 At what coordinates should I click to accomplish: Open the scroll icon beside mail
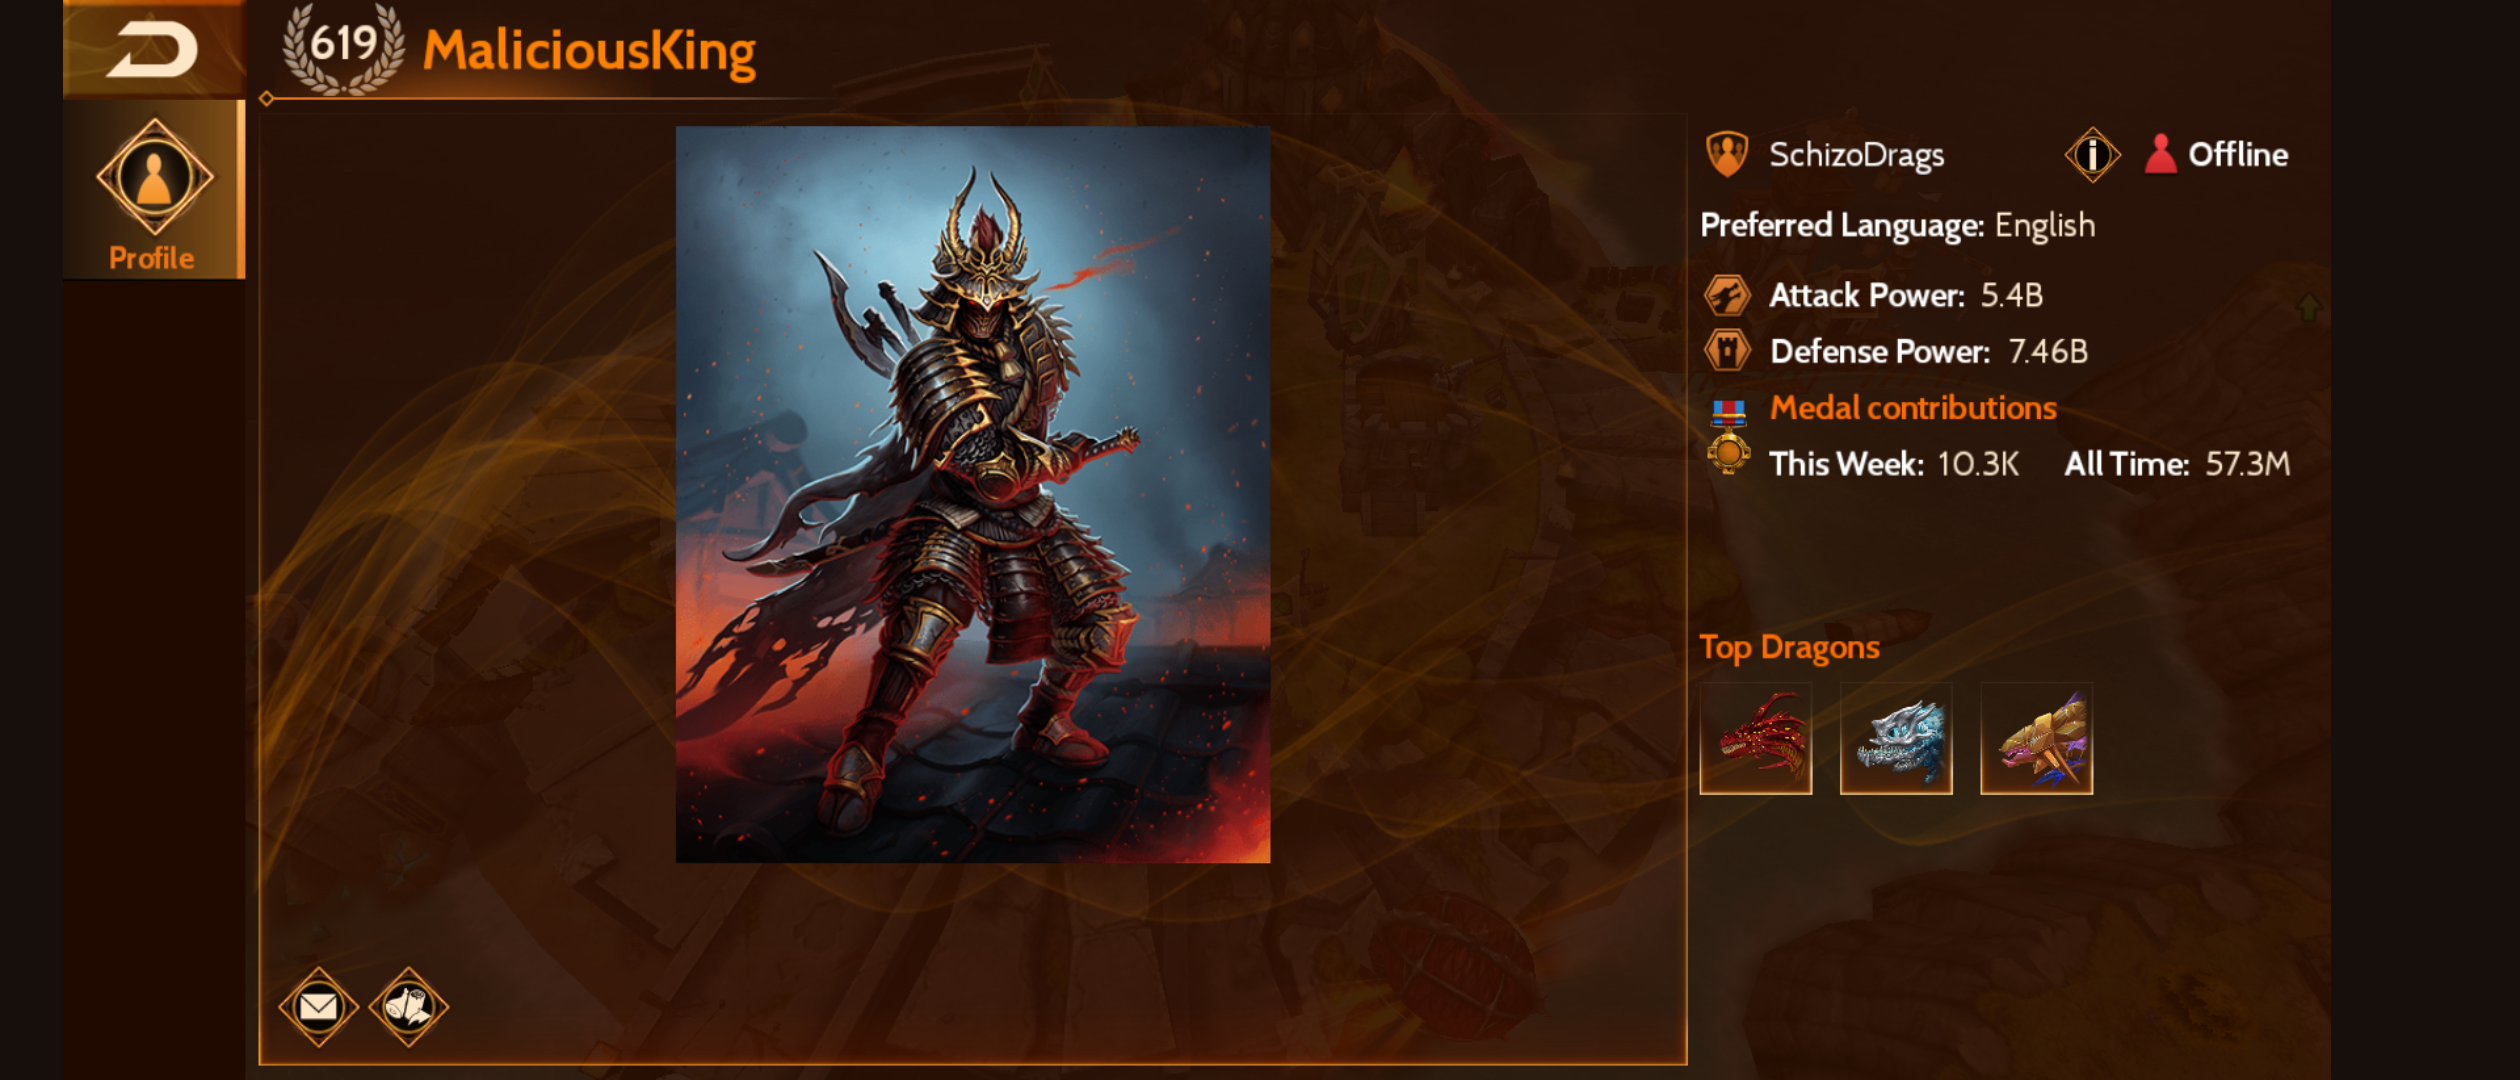pyautogui.click(x=408, y=1006)
